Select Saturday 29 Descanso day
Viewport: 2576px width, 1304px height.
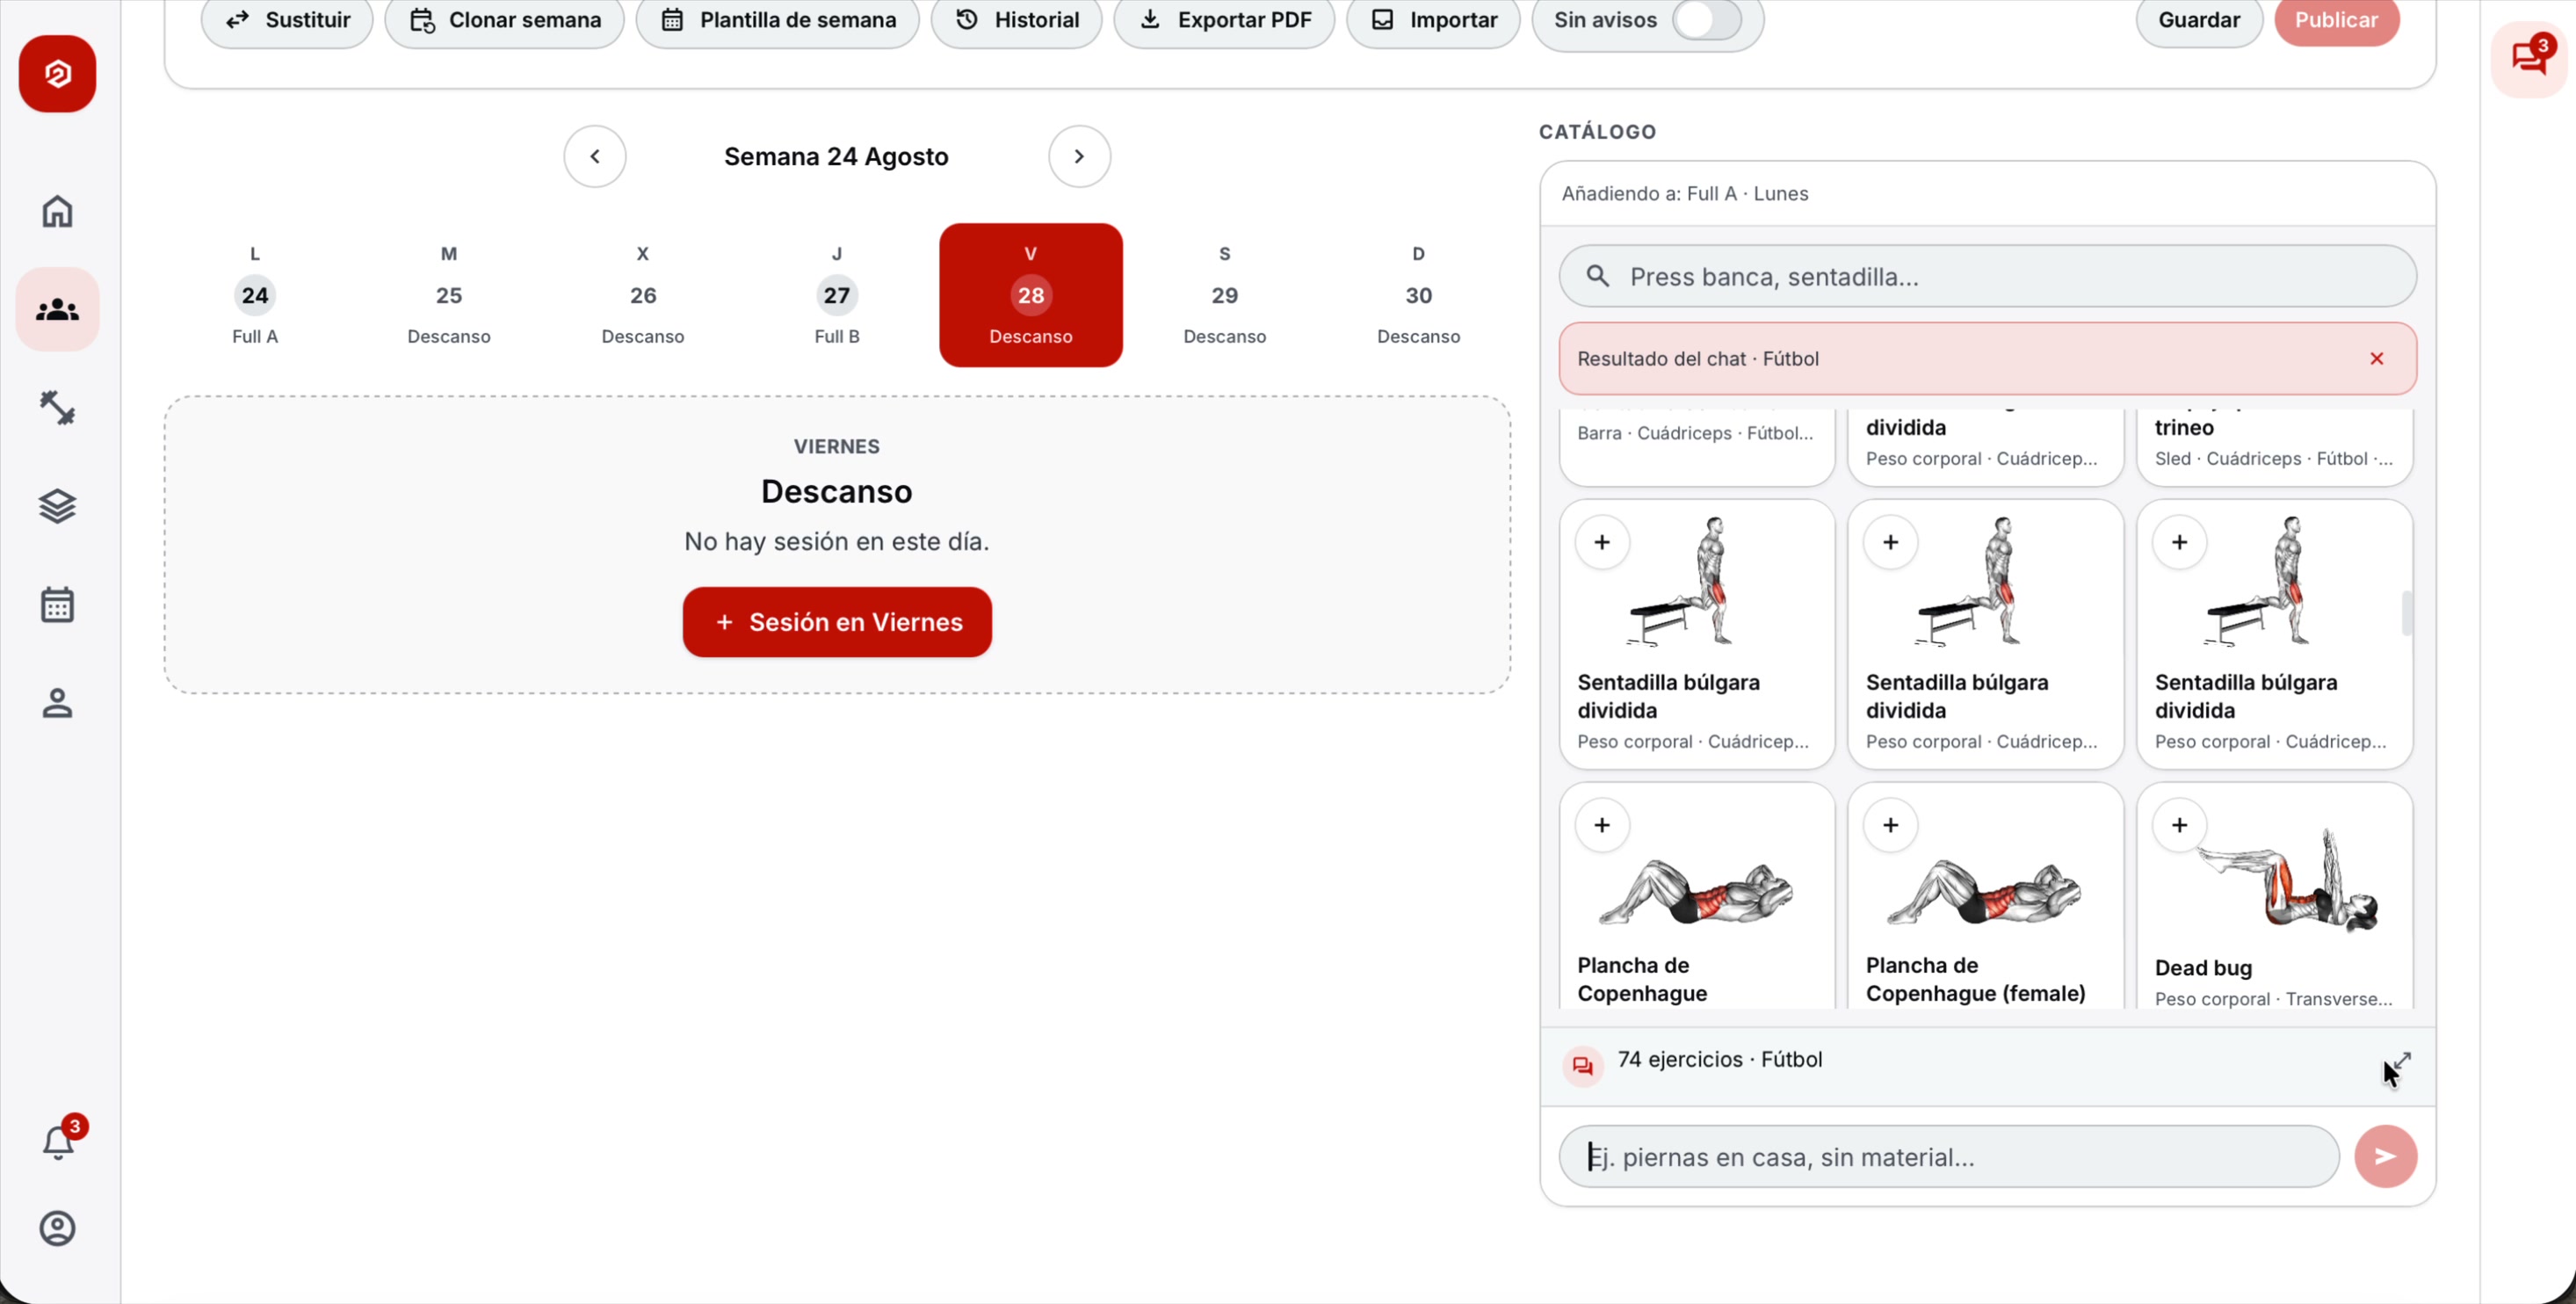coord(1225,295)
